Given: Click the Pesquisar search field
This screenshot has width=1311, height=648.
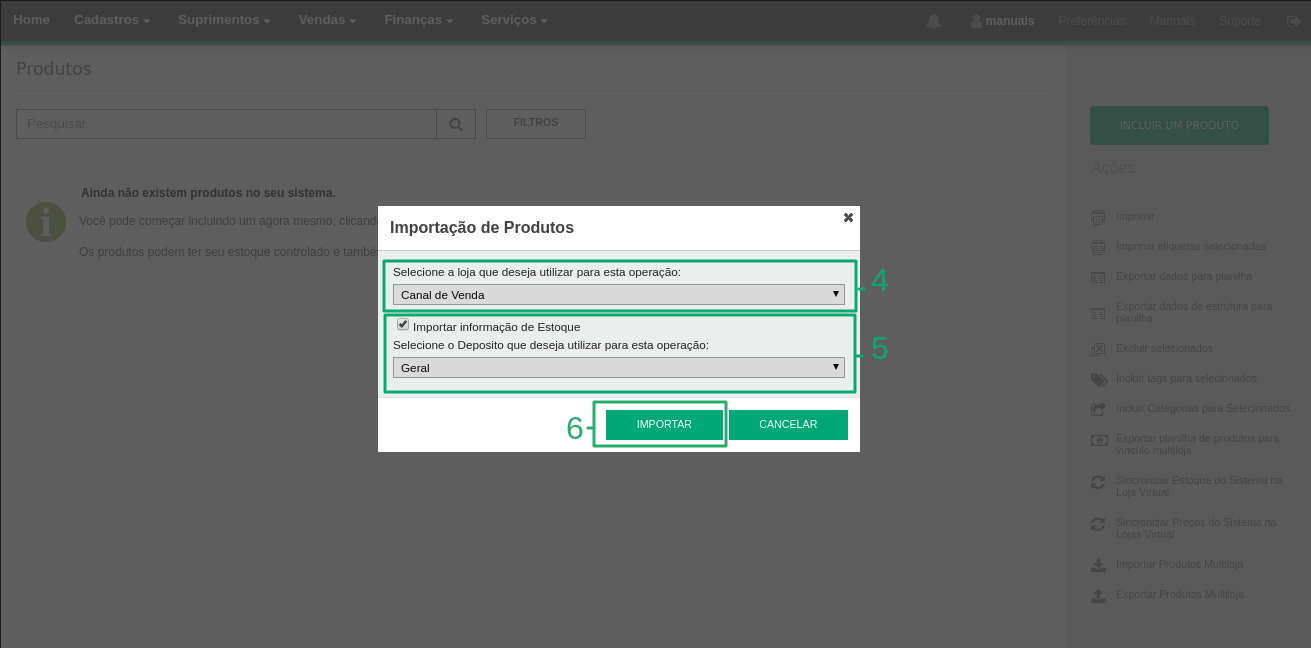Looking at the screenshot, I should click(x=226, y=124).
